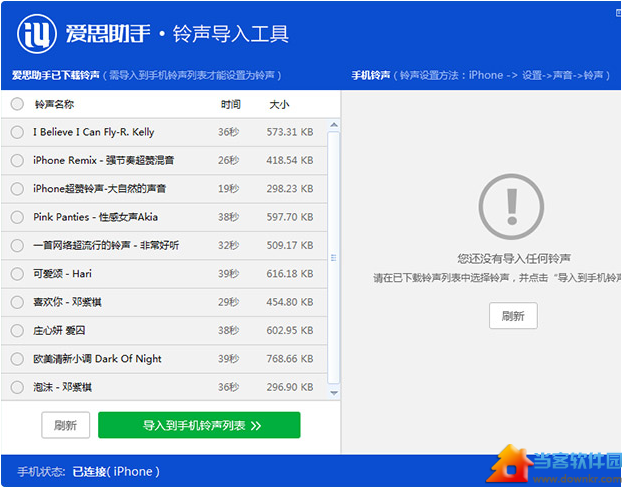Click the 泡沫 - 邓紫棋 title
Image resolution: width=622 pixels, height=489 pixels.
[x=62, y=387]
